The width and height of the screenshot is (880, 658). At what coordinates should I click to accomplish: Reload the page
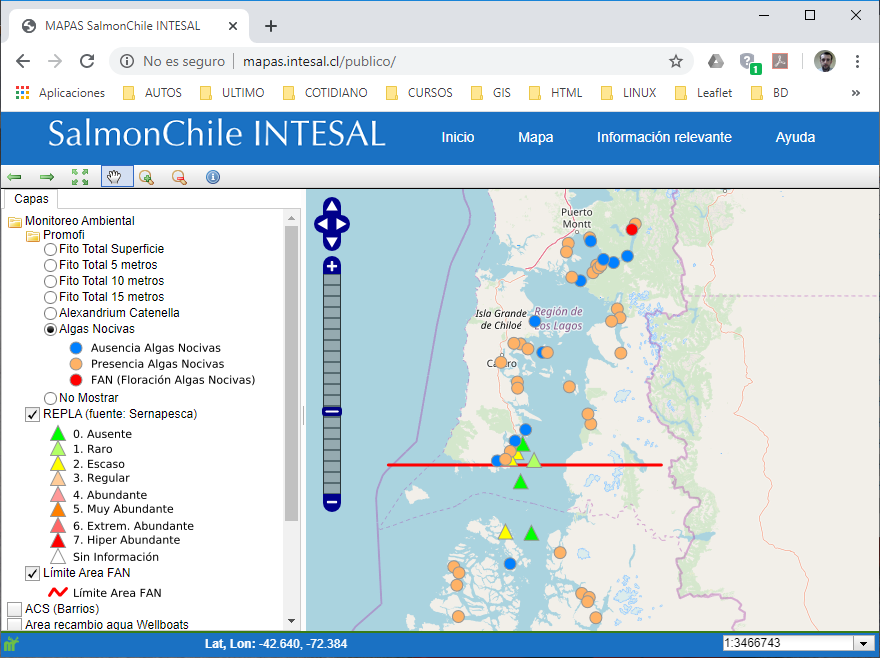87,61
